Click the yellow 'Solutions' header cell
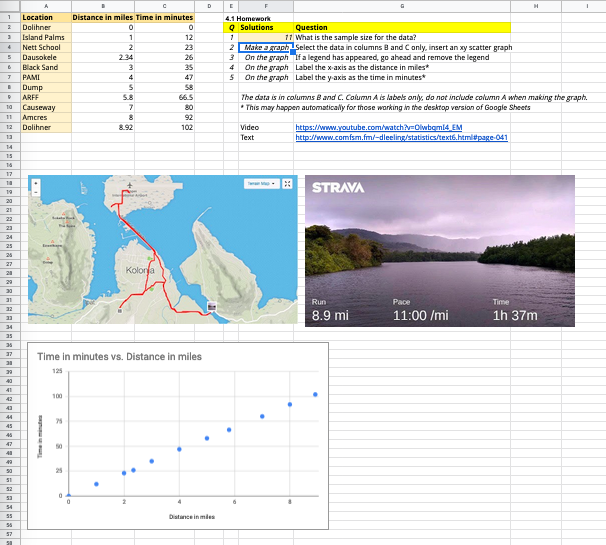Viewport: 606px width, 545px height. [266, 27]
